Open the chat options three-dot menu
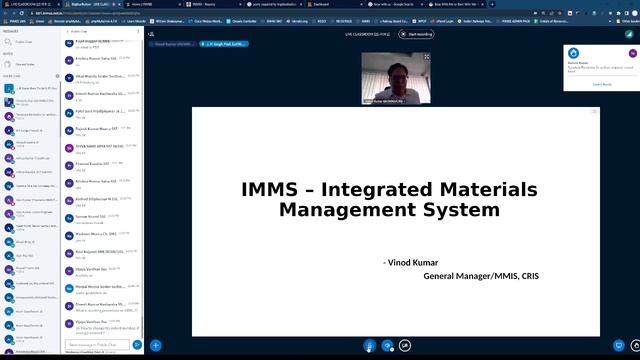Screen dimensions: 640x360 point(138,31)
